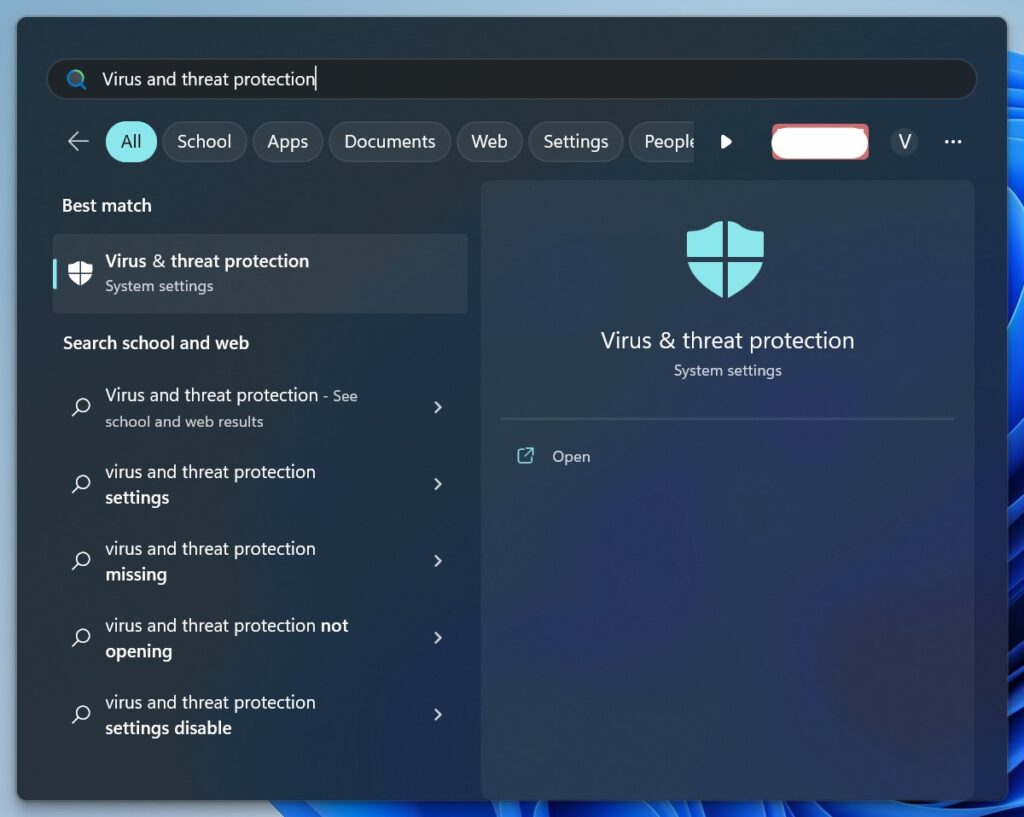Screen dimensions: 1024x817
Task: Click the shield icon in Best match result
Action: 80,273
